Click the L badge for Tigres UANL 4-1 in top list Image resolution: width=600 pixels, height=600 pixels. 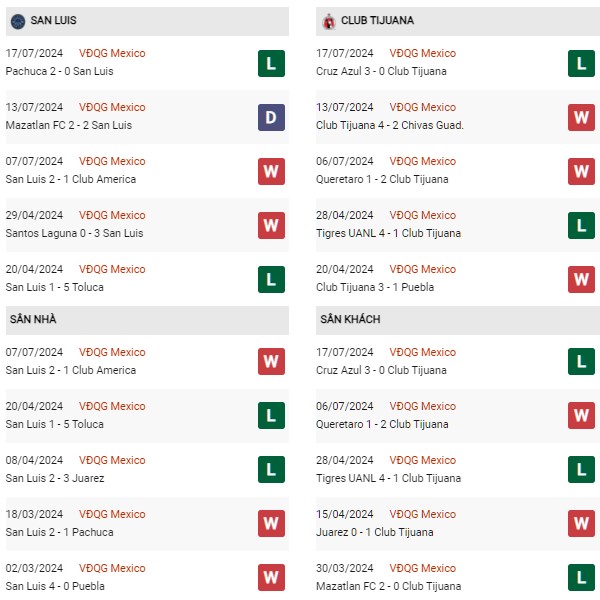click(x=581, y=225)
